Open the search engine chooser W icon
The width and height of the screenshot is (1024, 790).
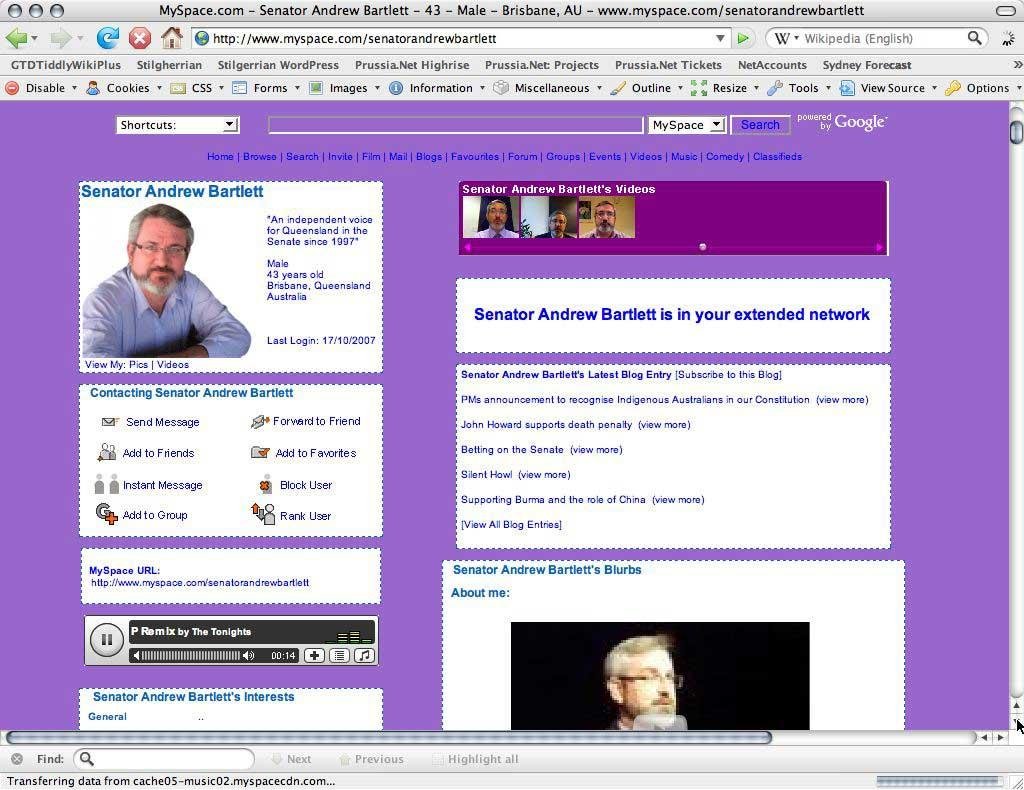(x=786, y=39)
